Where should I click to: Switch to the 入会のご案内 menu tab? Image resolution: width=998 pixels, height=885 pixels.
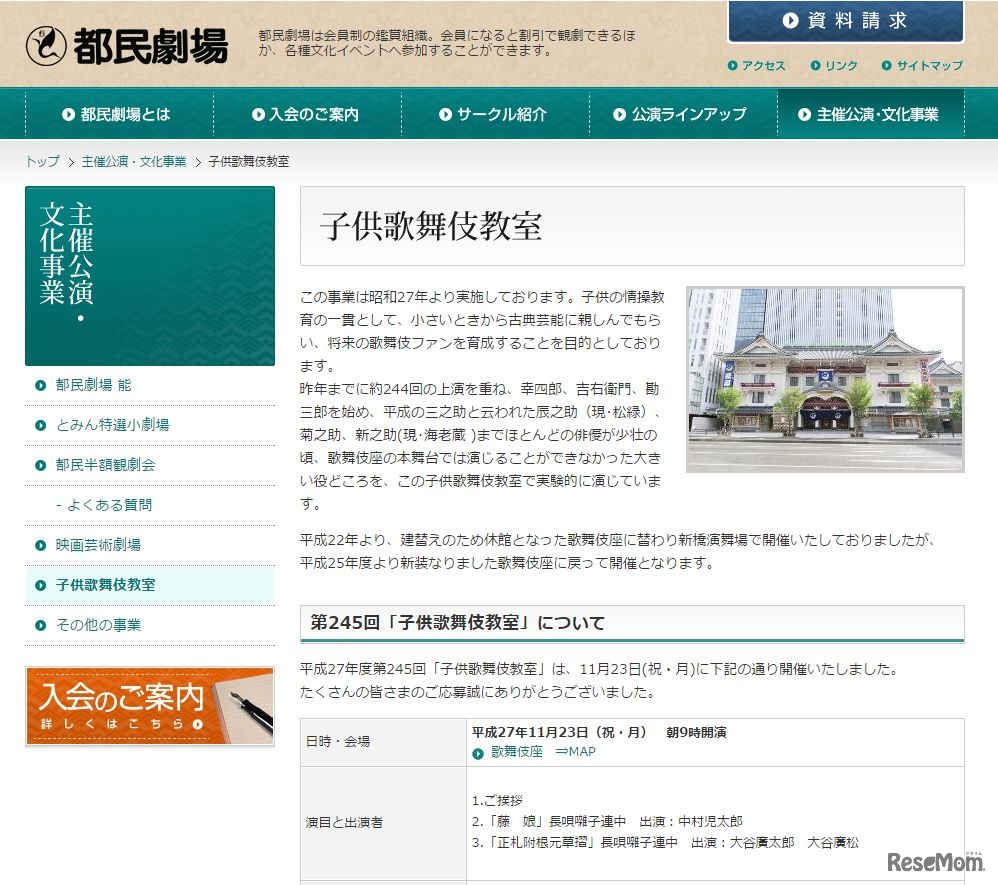(308, 113)
